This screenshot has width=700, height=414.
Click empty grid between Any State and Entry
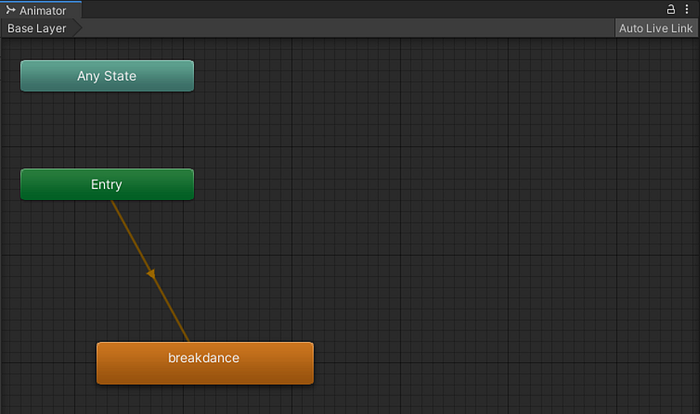(x=107, y=130)
